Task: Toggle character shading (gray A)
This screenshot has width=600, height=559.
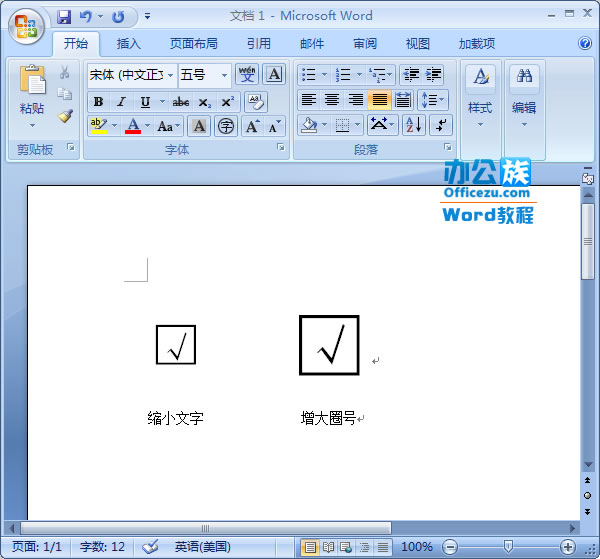Action: point(199,126)
